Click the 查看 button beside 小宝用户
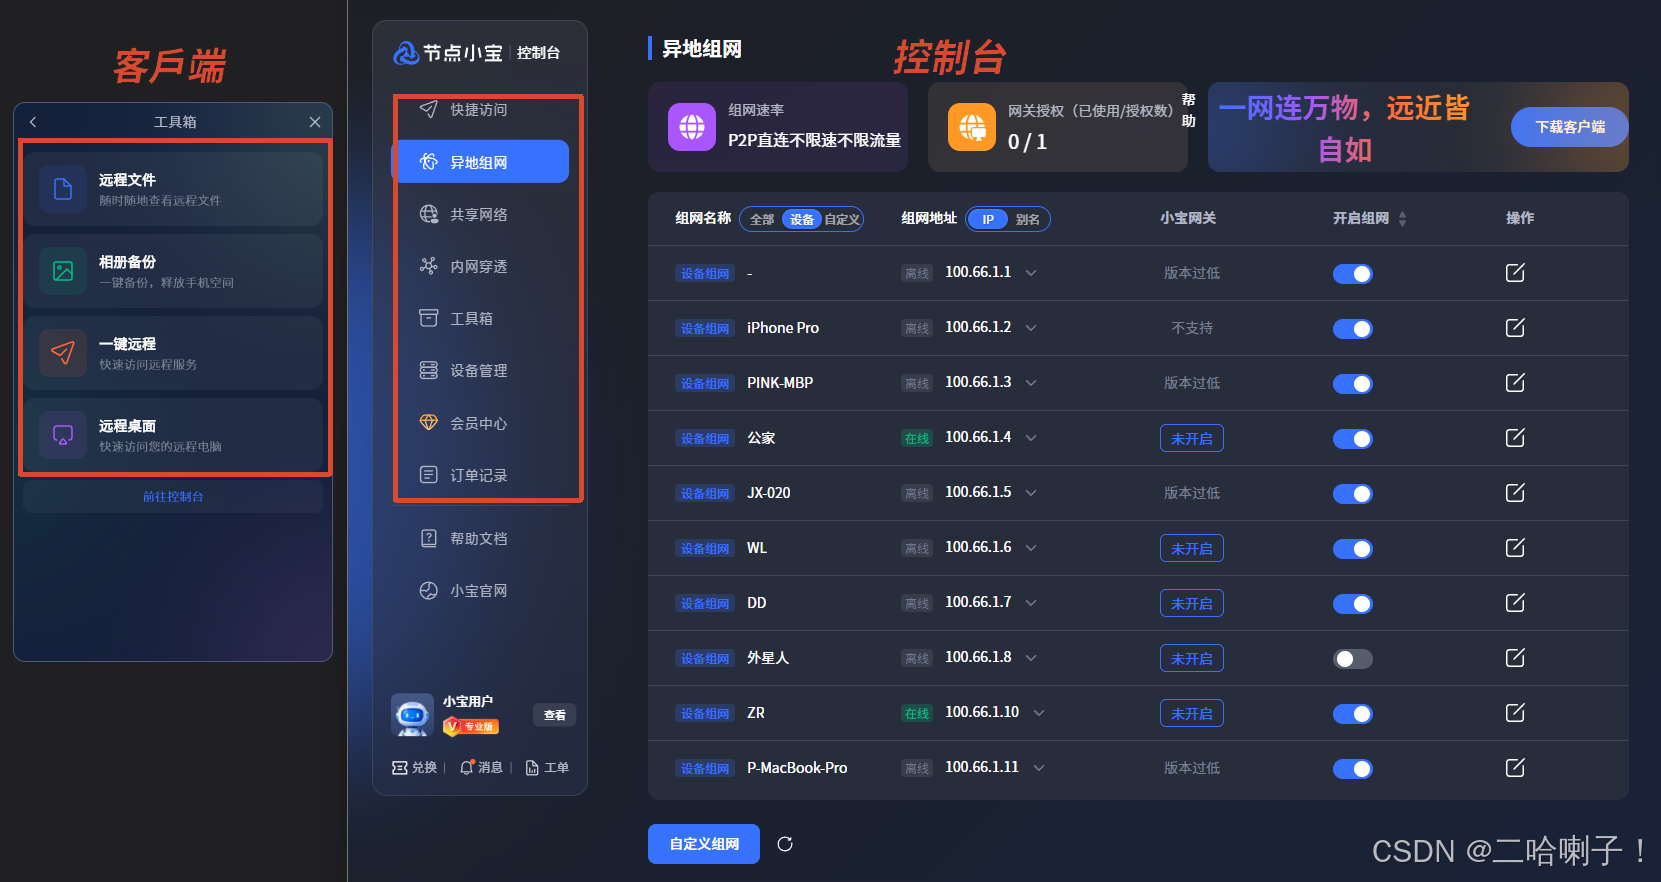 555,715
